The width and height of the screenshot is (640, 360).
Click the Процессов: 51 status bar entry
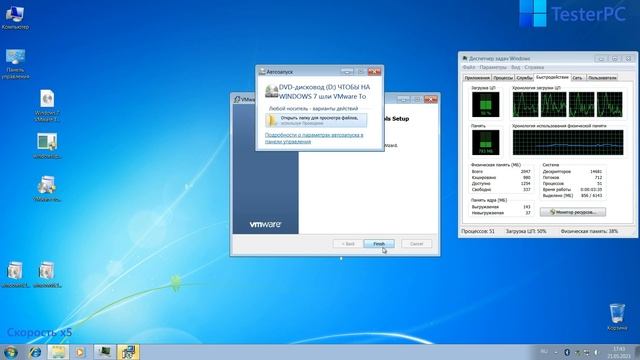coord(478,231)
